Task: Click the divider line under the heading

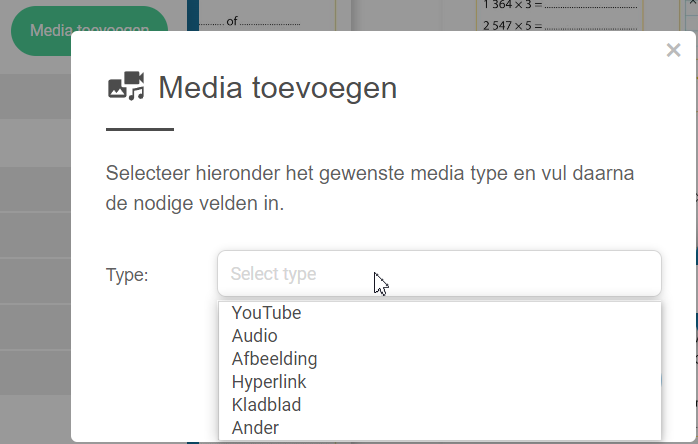Action: click(140, 130)
